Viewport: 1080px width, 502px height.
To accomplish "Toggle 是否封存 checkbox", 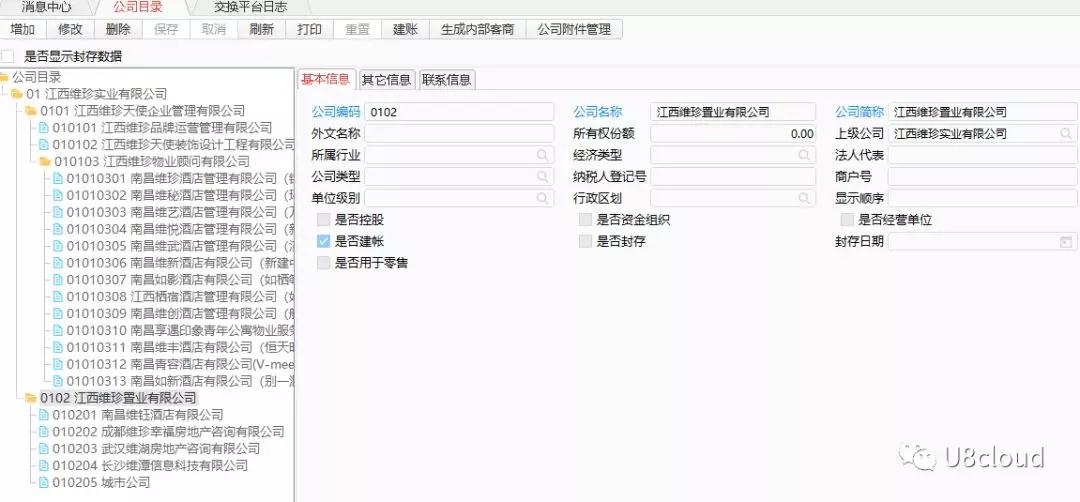I will tap(585, 241).
